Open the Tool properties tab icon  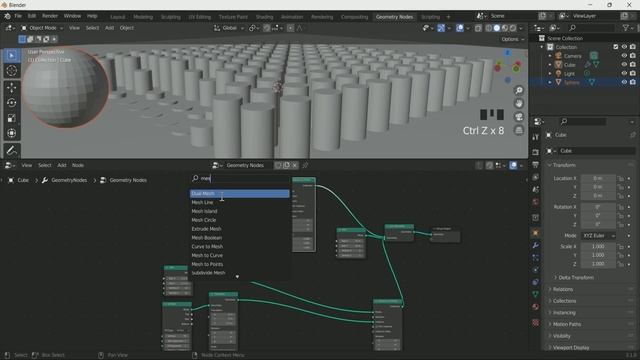536,137
